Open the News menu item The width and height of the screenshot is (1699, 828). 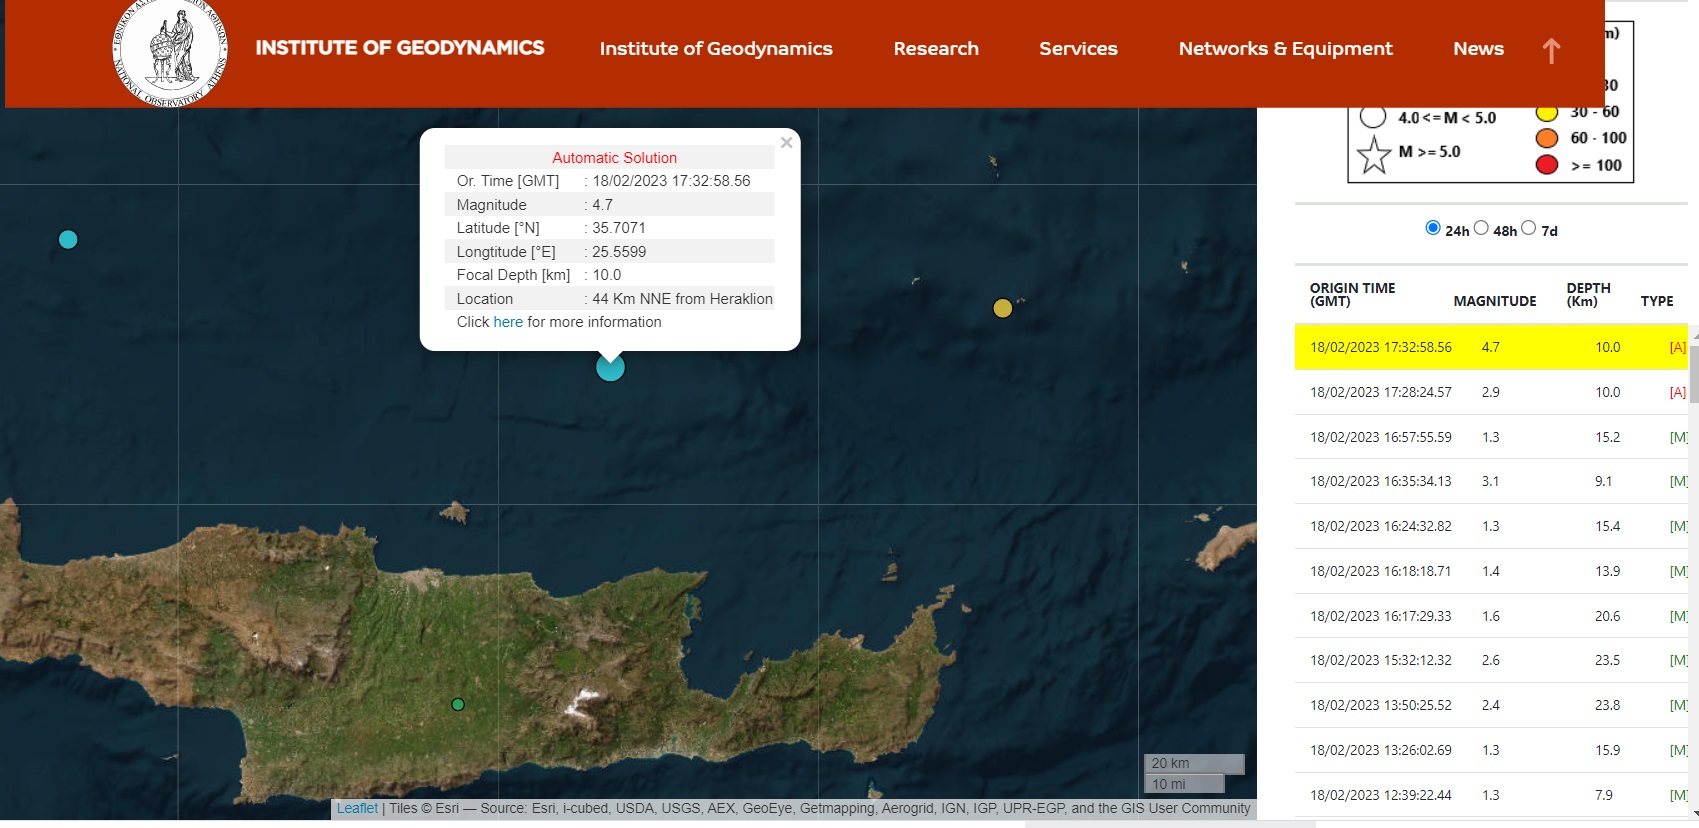tap(1478, 48)
